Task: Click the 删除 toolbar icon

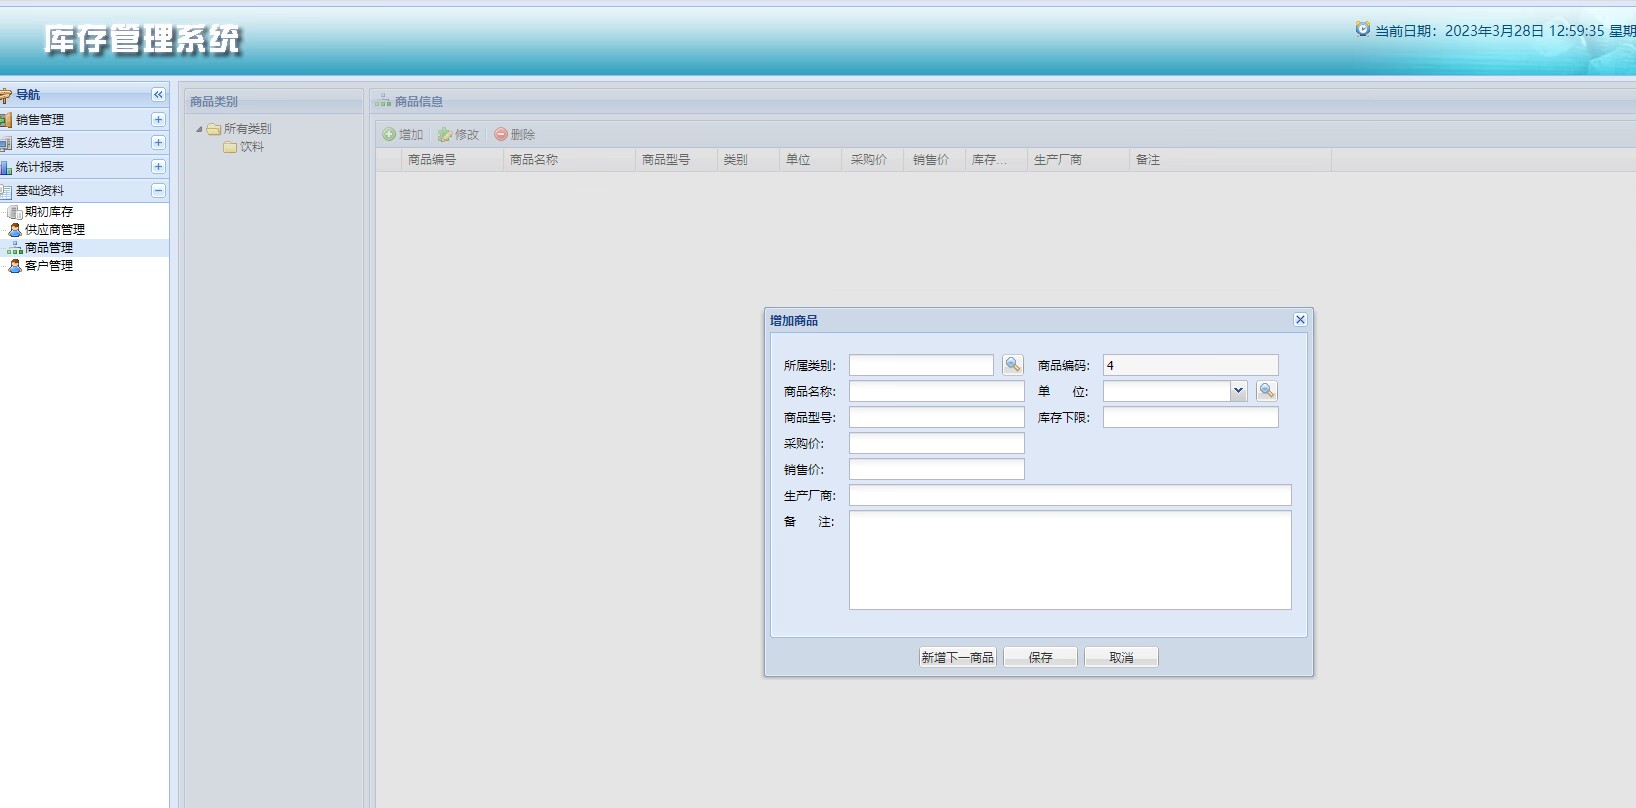Action: tap(501, 135)
